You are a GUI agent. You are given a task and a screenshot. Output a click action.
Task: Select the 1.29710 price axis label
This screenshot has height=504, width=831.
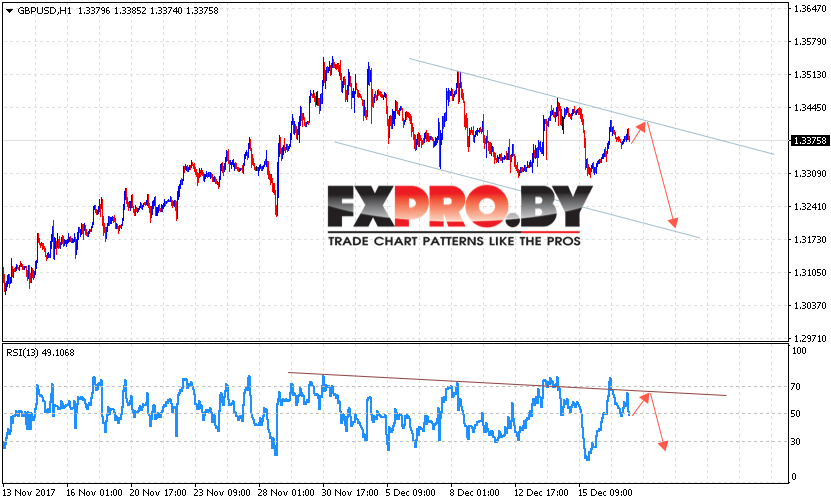click(809, 338)
